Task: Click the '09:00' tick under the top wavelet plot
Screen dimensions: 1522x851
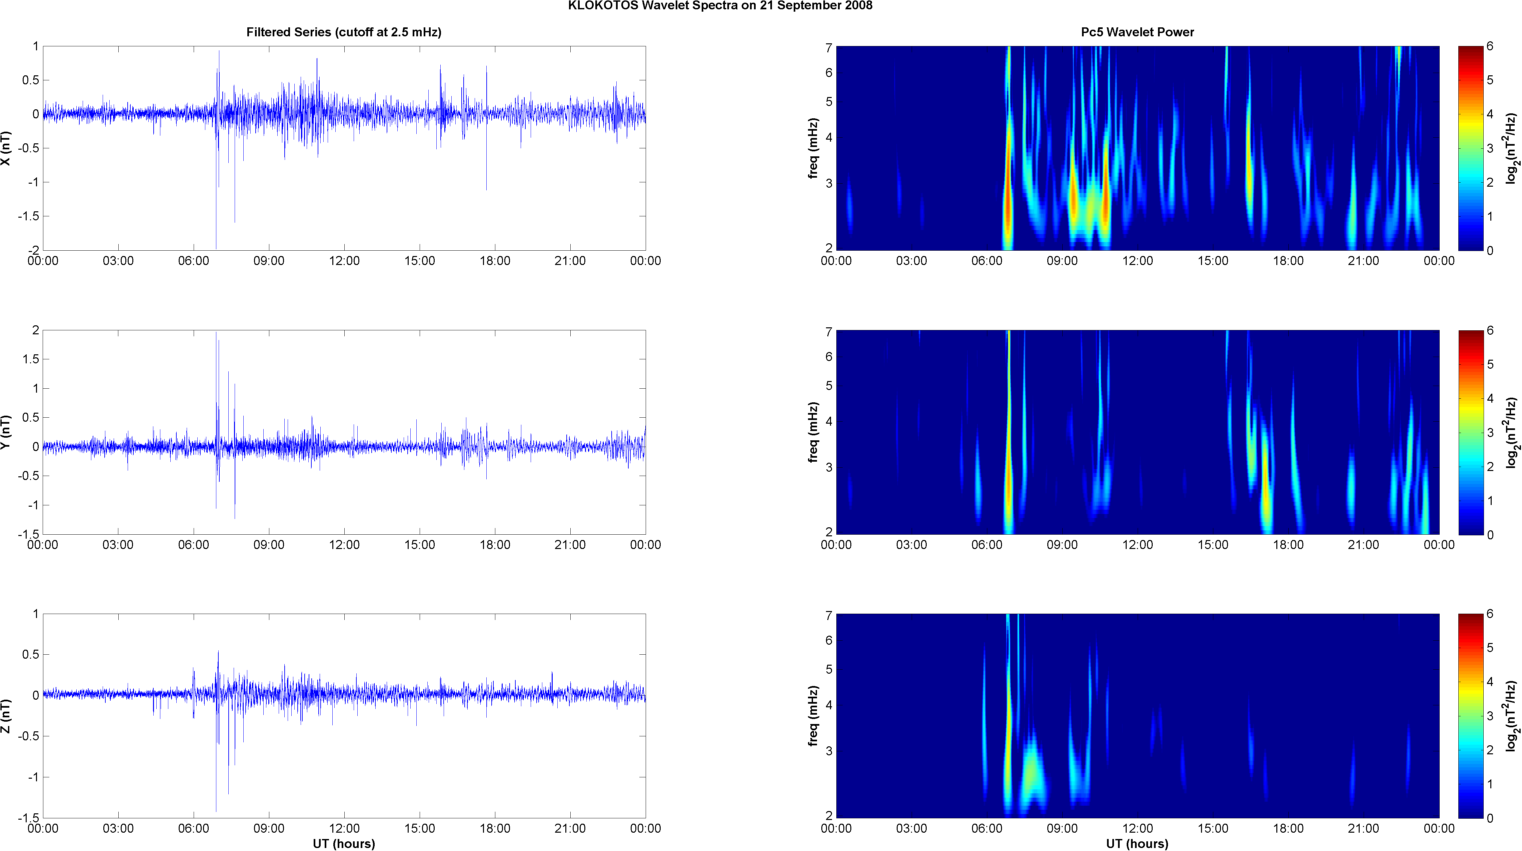Action: coord(1062,261)
